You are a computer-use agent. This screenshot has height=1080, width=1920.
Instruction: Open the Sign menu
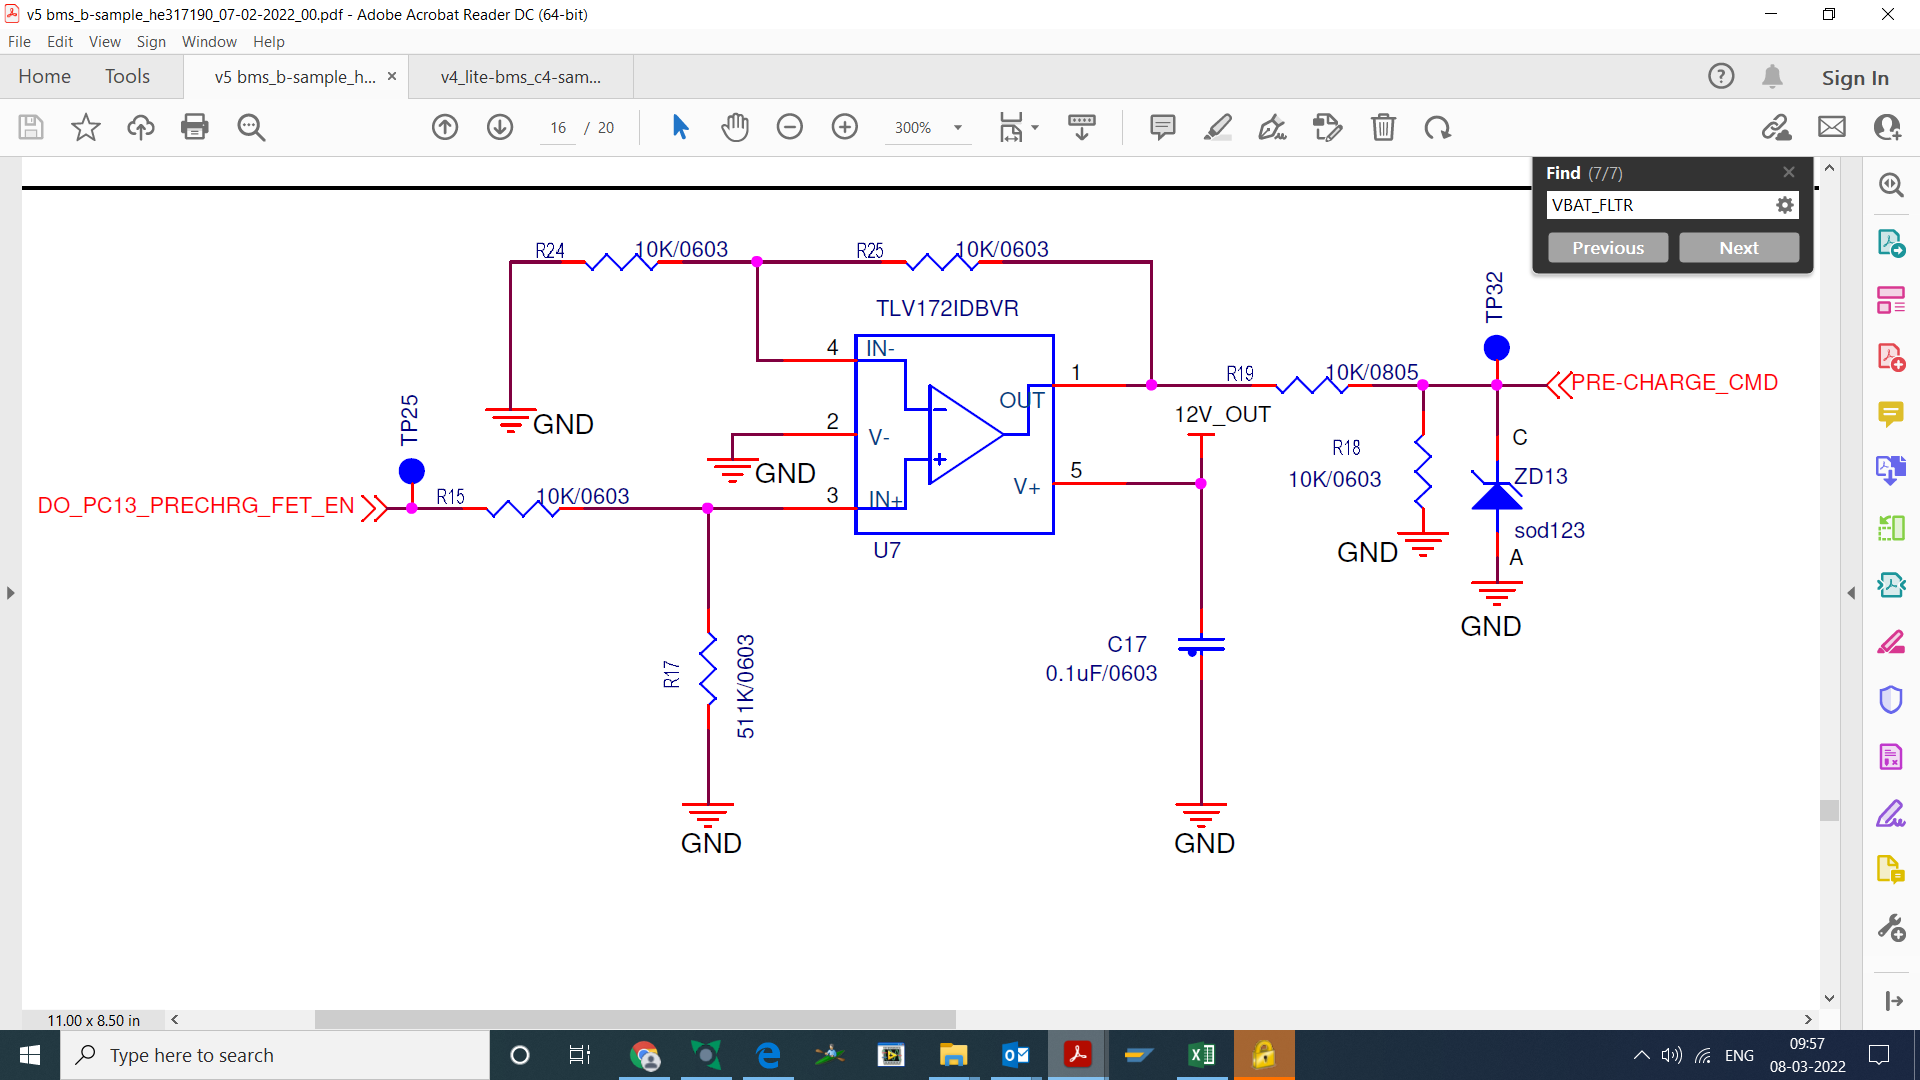click(x=151, y=41)
